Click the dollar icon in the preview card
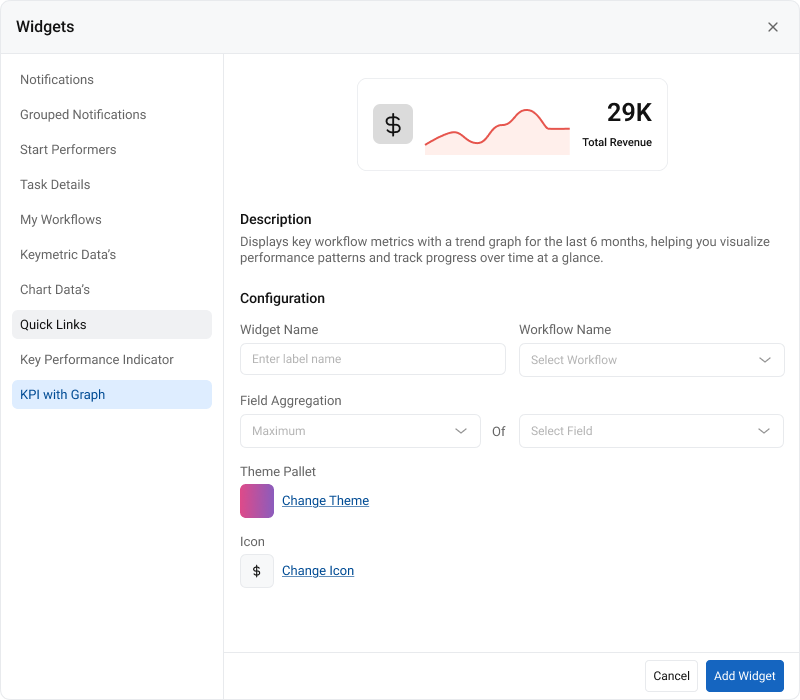Screen dimensions: 800x700 (393, 124)
